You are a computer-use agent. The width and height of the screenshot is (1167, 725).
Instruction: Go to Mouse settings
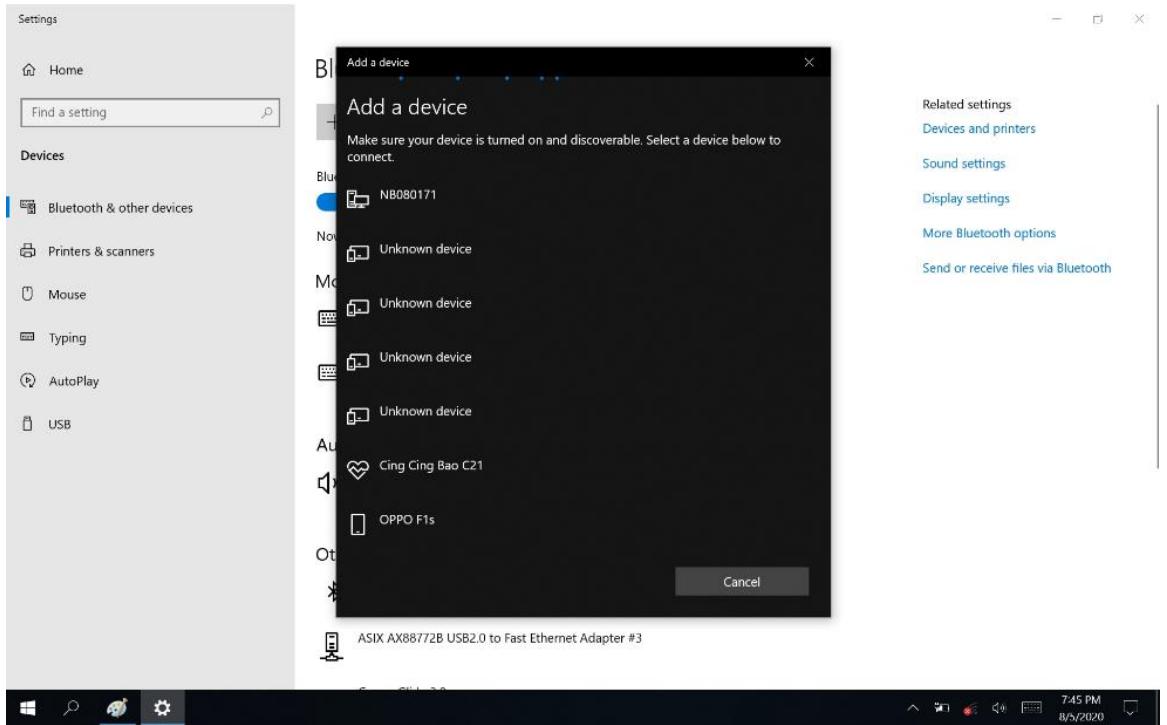coord(68,295)
